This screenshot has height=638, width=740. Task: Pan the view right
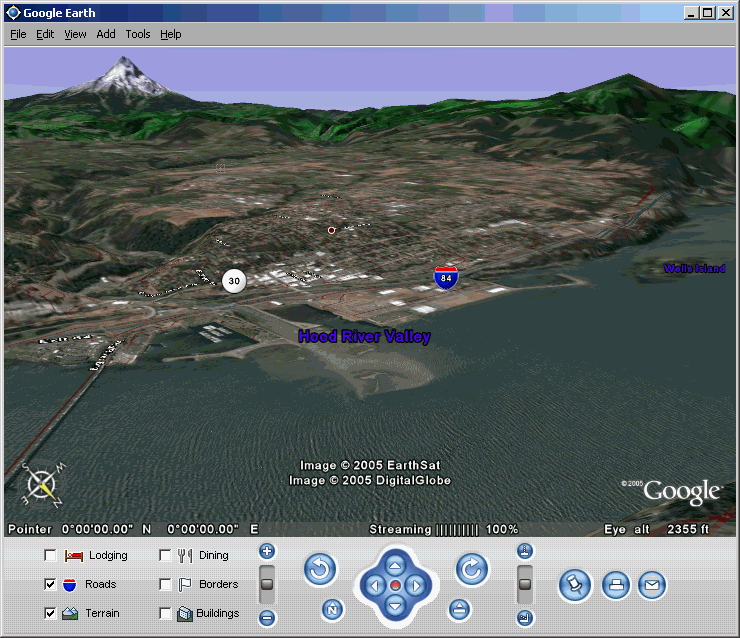pos(416,586)
